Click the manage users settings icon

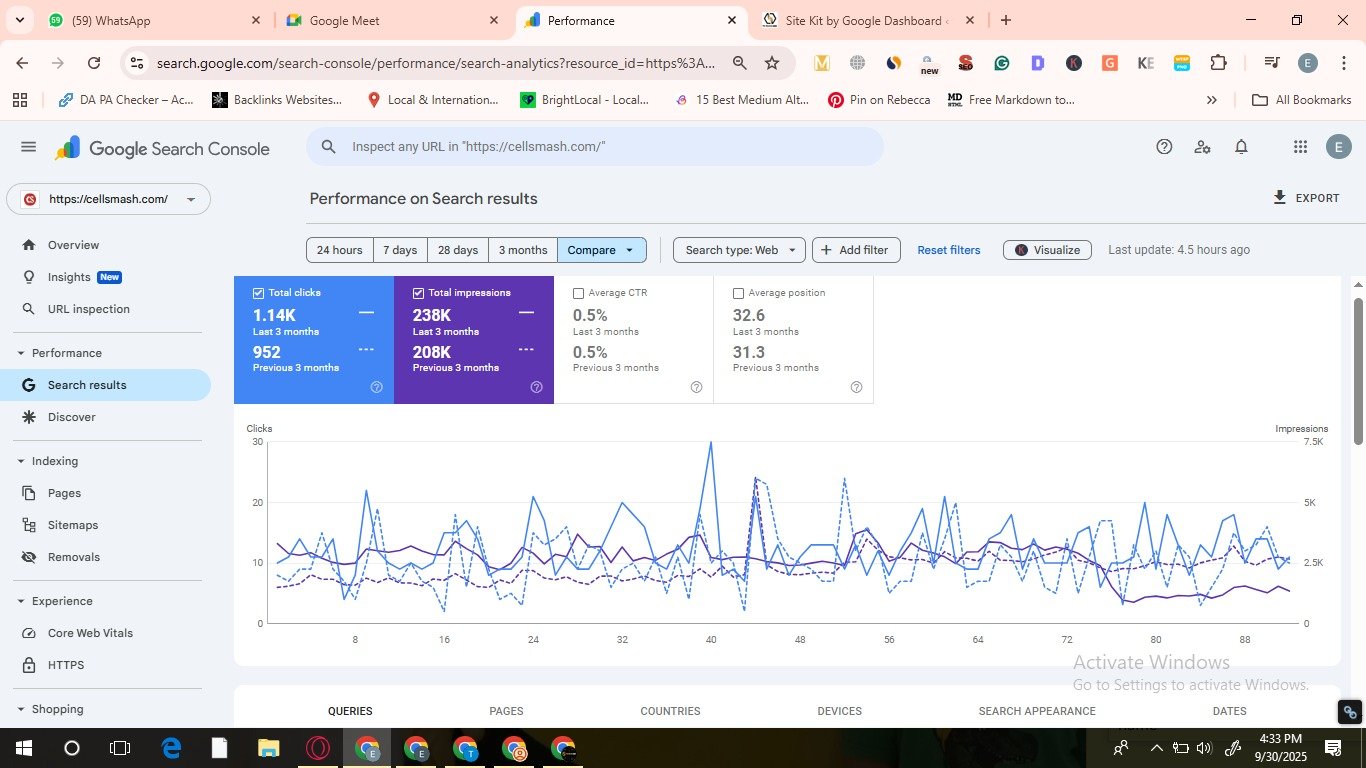coord(1202,147)
